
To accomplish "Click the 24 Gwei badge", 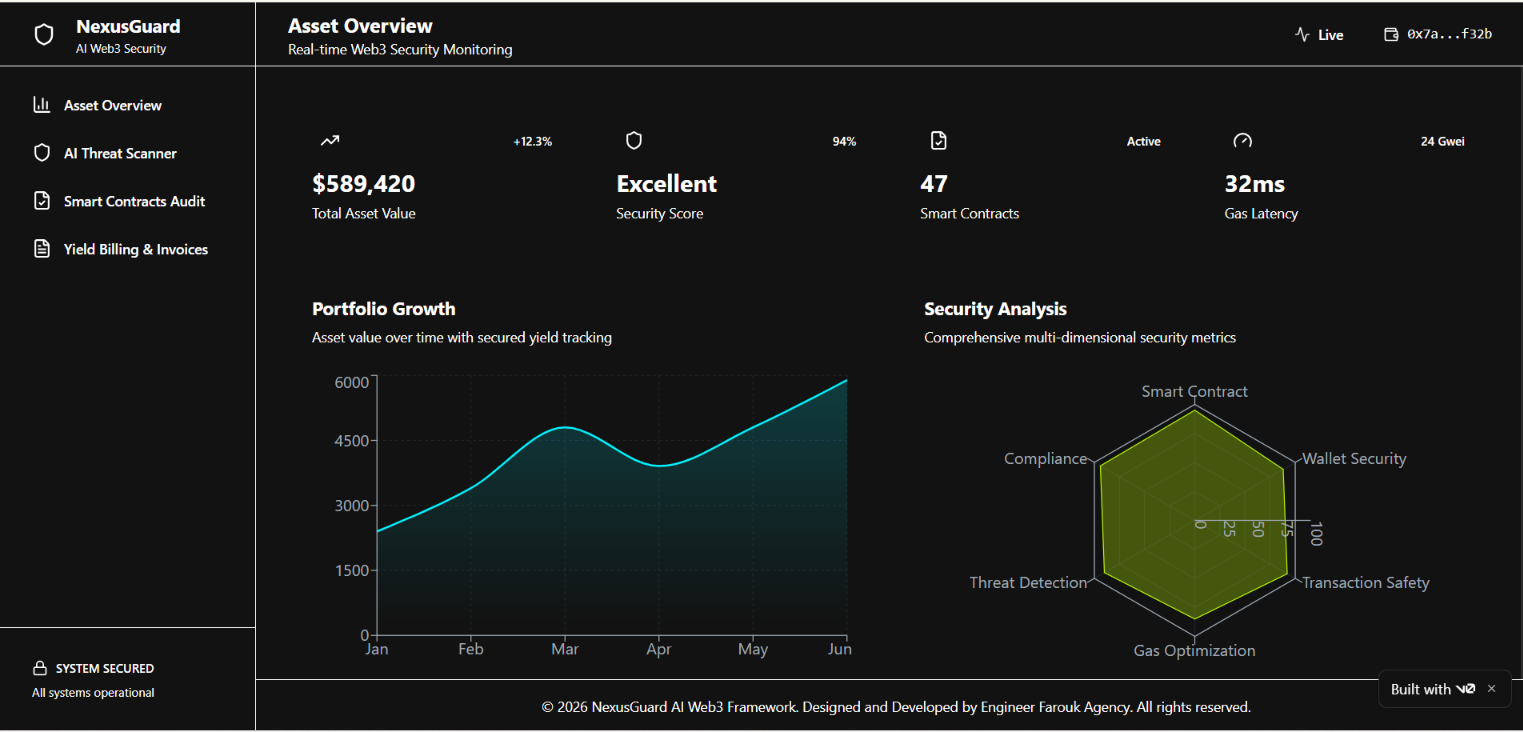I will pyautogui.click(x=1442, y=142).
